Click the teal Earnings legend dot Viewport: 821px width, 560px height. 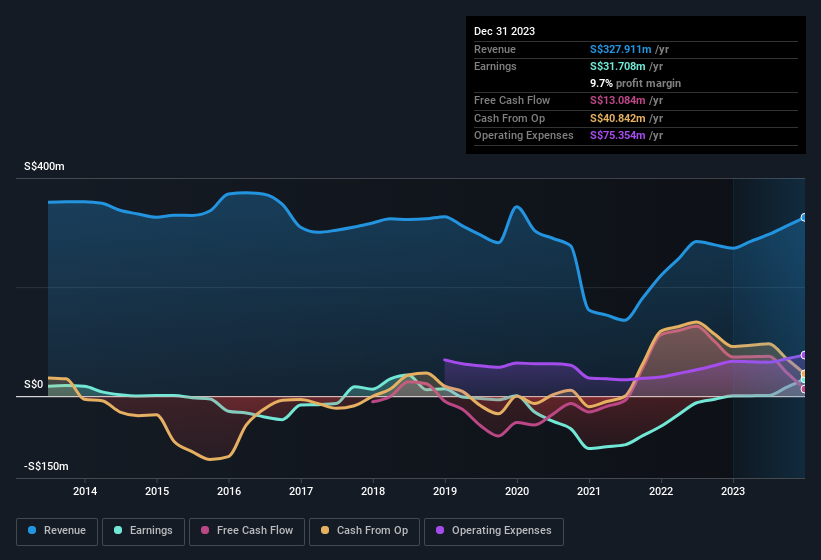point(119,531)
